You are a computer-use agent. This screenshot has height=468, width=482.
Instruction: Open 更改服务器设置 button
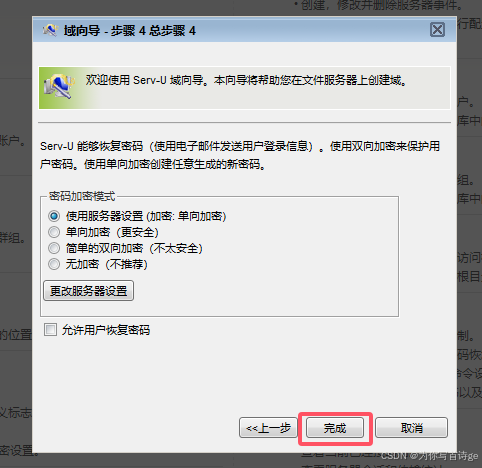(88, 291)
